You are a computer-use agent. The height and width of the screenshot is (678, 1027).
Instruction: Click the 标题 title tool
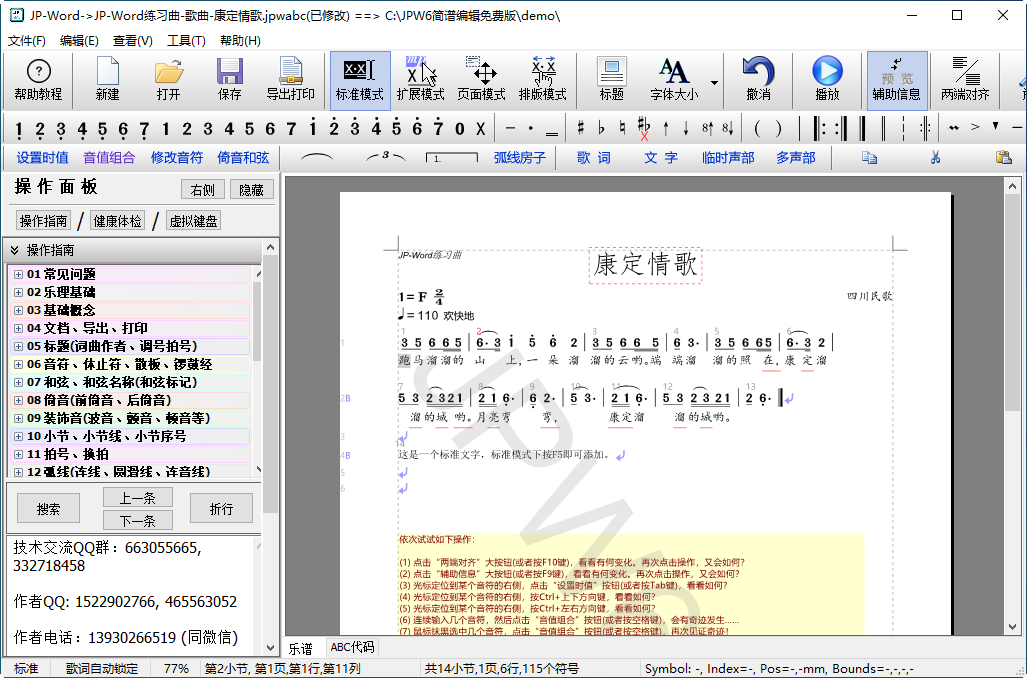611,80
